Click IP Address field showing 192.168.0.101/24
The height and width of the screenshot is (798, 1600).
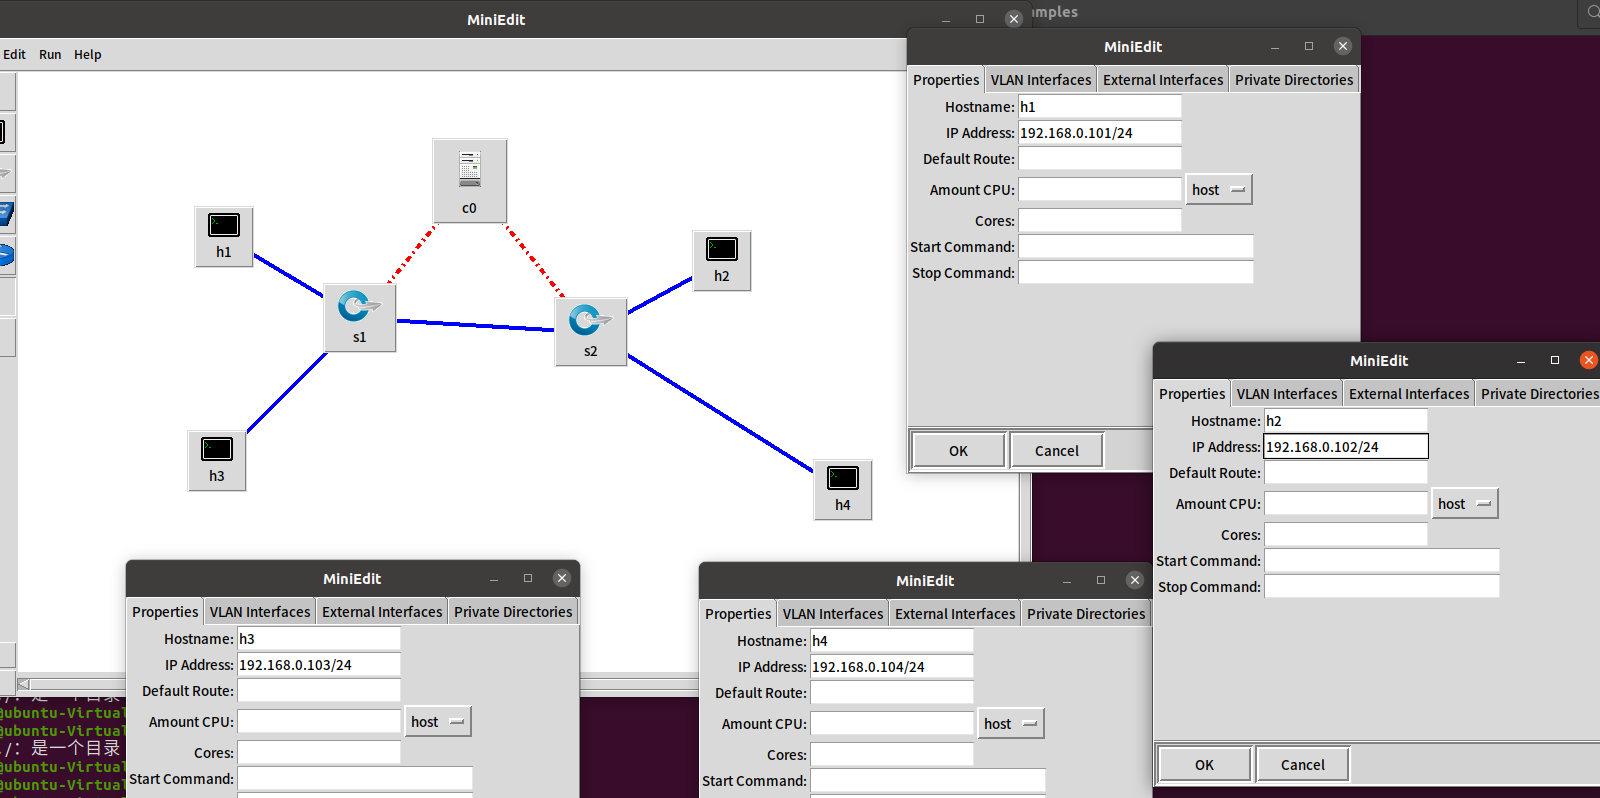(1100, 133)
